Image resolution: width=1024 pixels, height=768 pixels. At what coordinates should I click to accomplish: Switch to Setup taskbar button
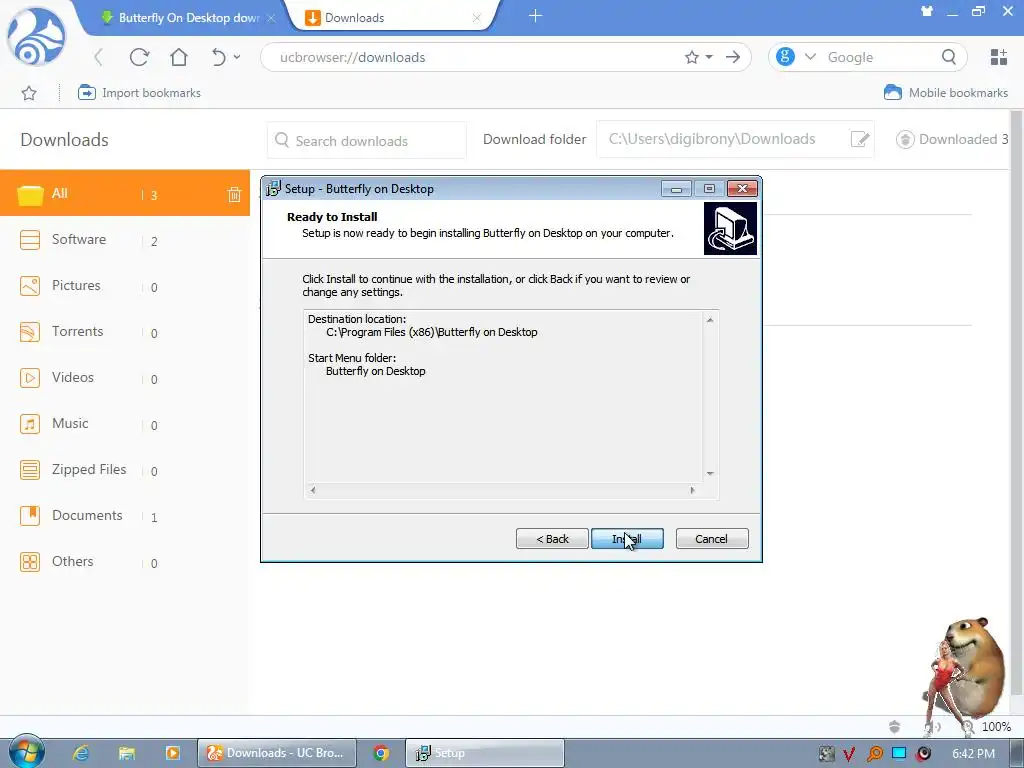click(x=484, y=753)
